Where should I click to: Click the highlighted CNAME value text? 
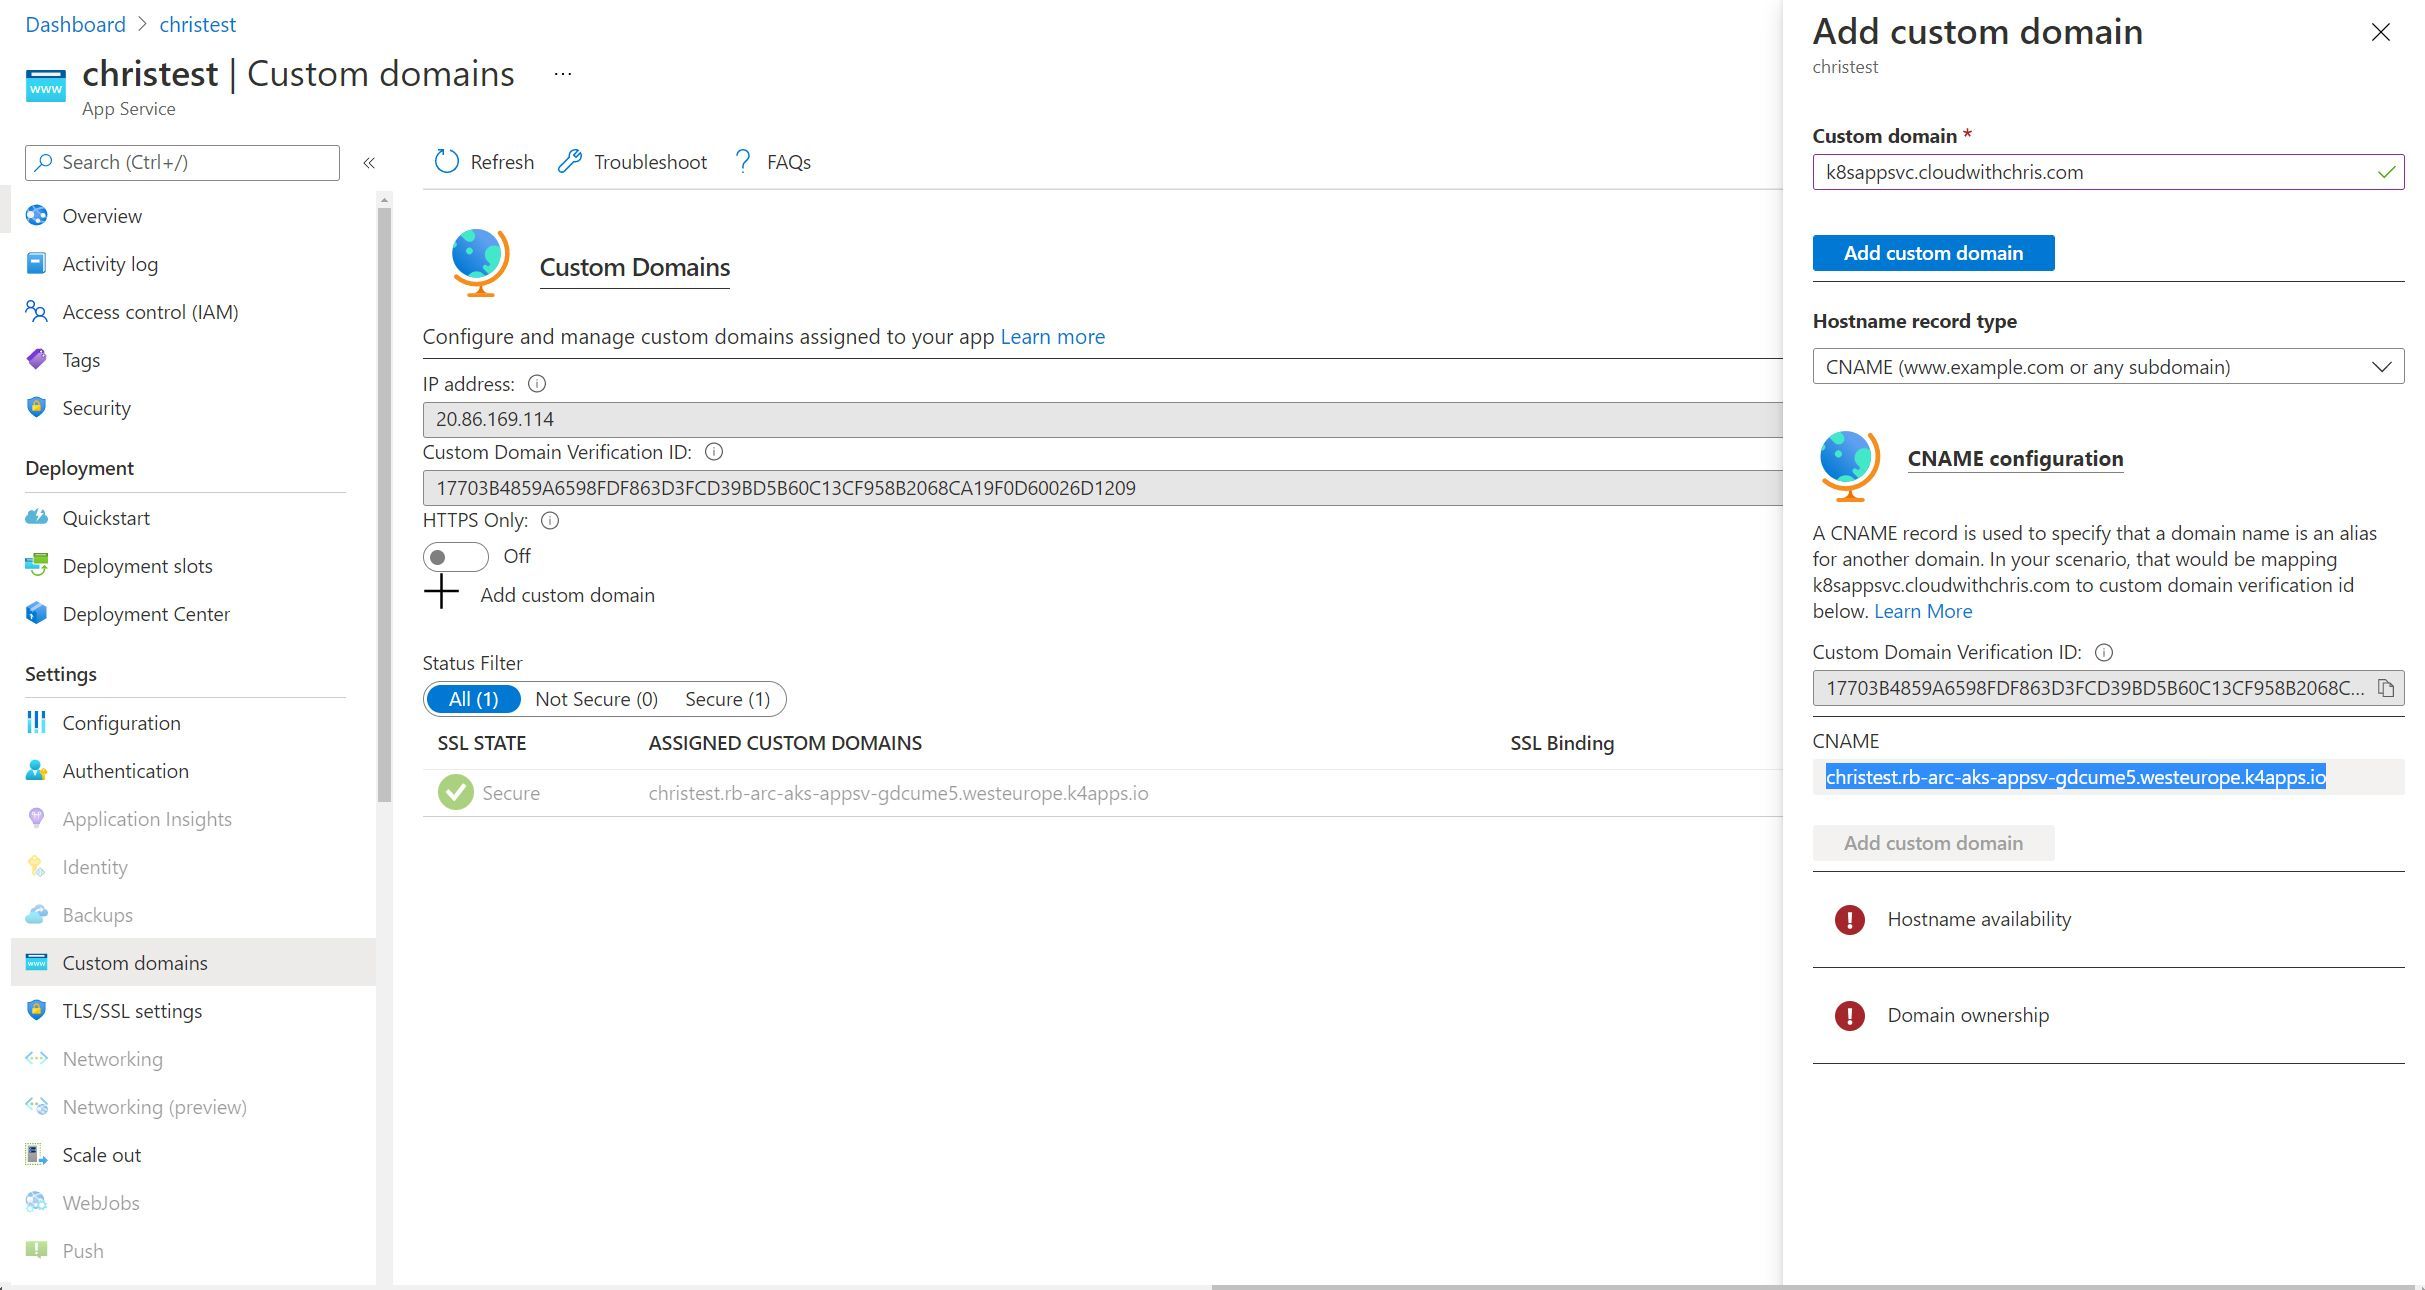(x=2076, y=777)
